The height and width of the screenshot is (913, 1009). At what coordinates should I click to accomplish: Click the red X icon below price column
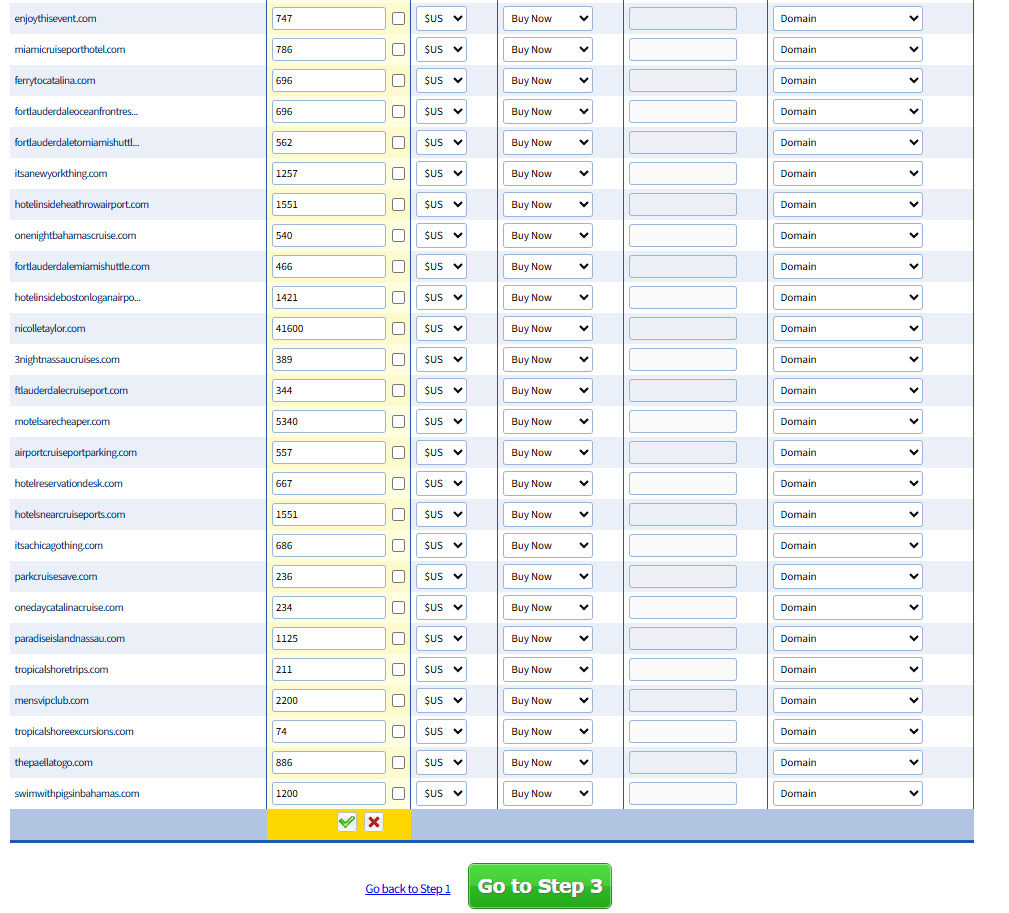pyautogui.click(x=374, y=822)
